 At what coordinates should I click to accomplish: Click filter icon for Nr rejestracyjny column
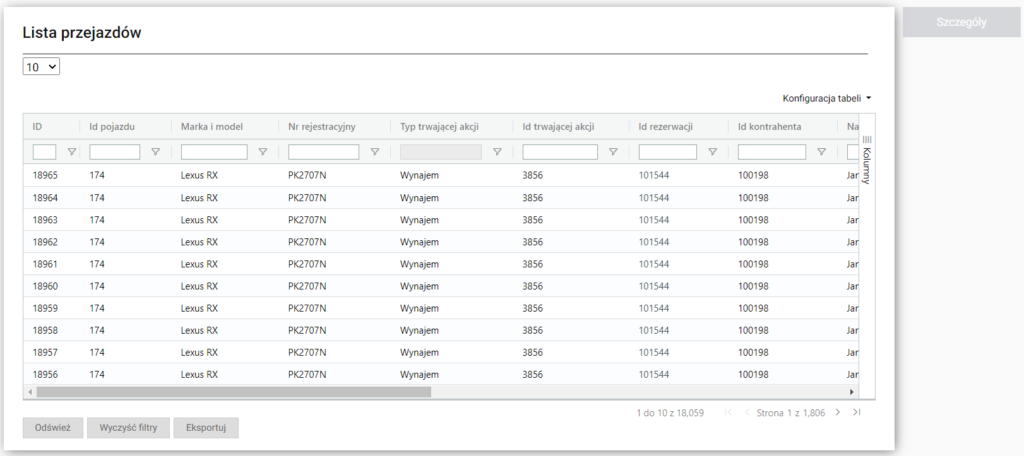click(375, 152)
